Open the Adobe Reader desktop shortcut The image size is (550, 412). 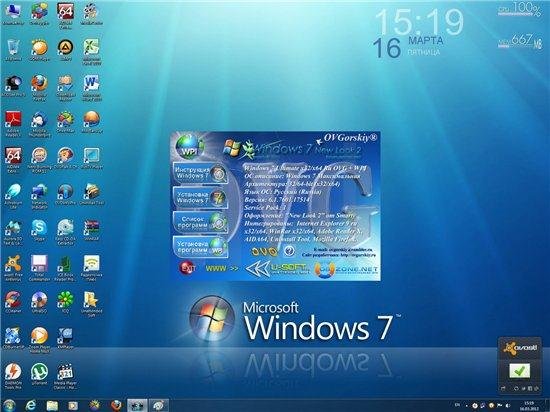pyautogui.click(x=13, y=123)
